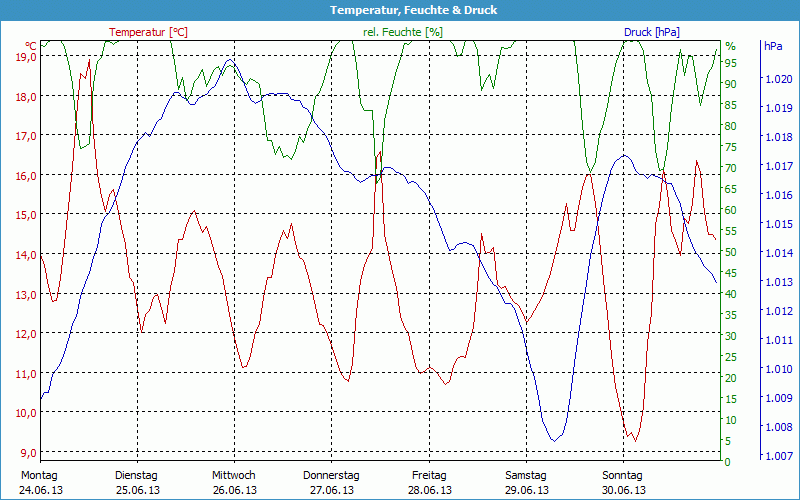800x500 pixels.
Task: Pick the "17,0" temperature axis value
Action: (26, 136)
